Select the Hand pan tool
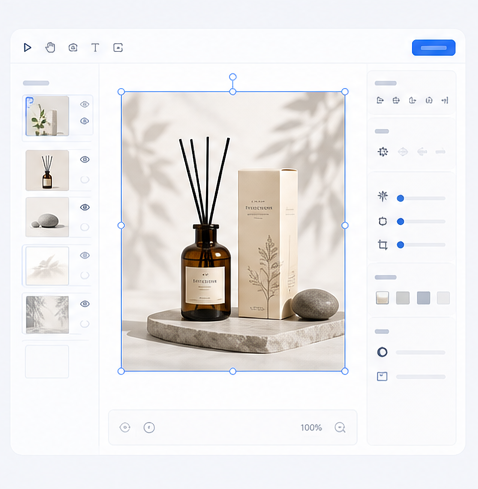The height and width of the screenshot is (489, 478). 50,48
